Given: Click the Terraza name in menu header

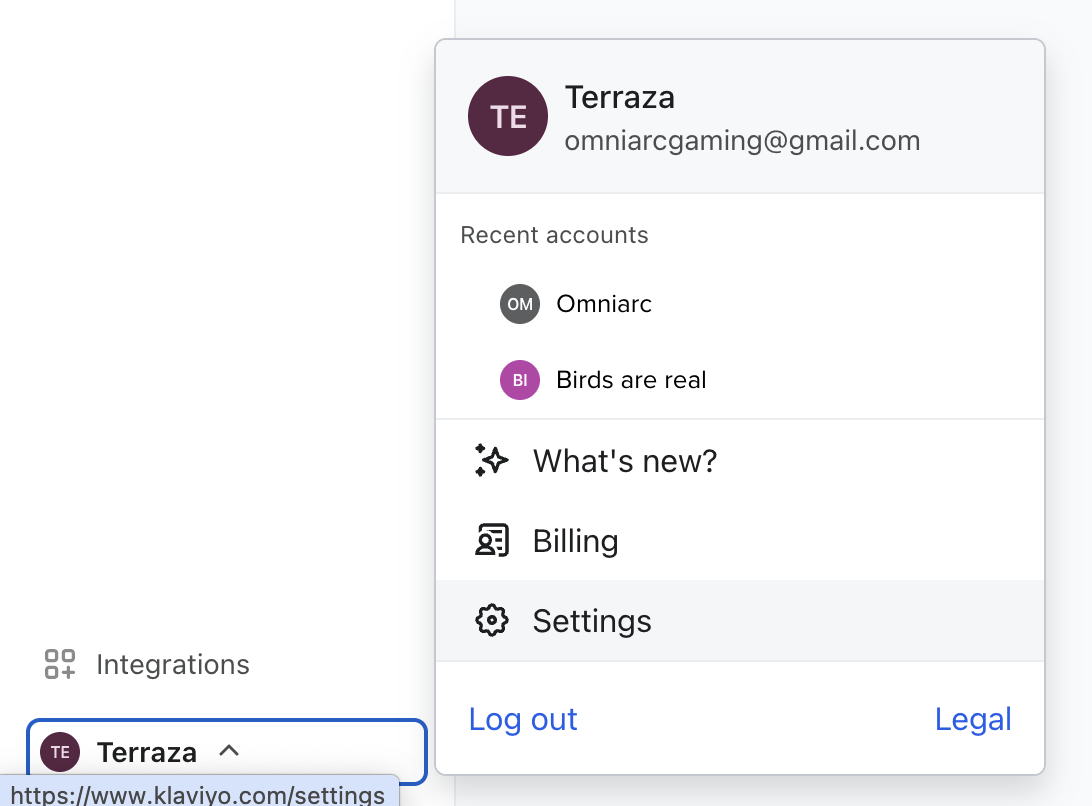Looking at the screenshot, I should (x=620, y=97).
